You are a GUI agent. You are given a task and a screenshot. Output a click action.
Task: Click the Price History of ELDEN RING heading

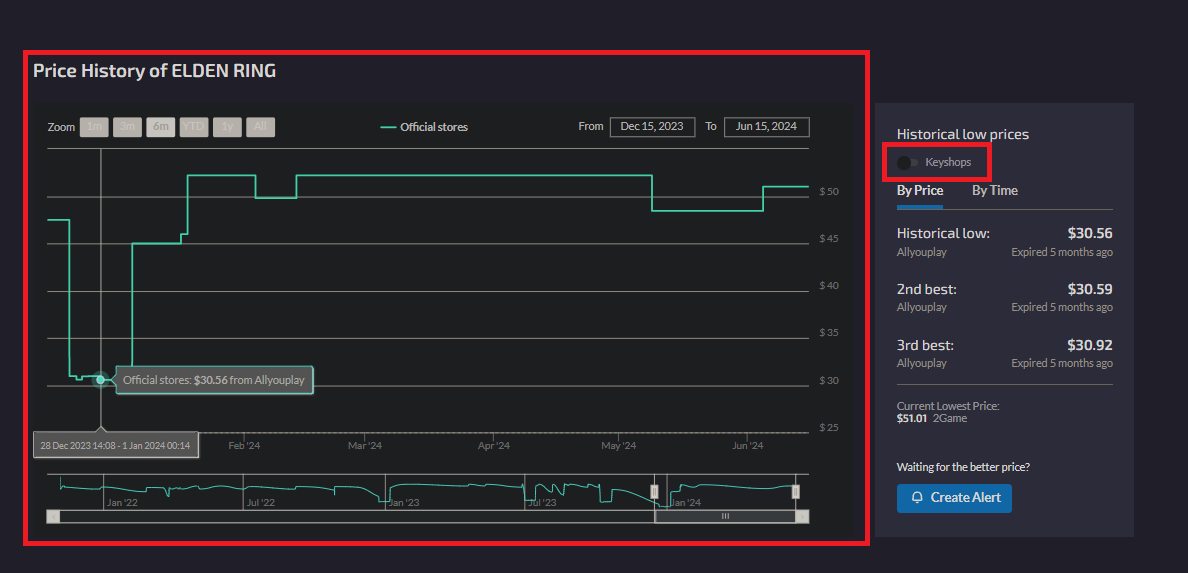pos(155,71)
